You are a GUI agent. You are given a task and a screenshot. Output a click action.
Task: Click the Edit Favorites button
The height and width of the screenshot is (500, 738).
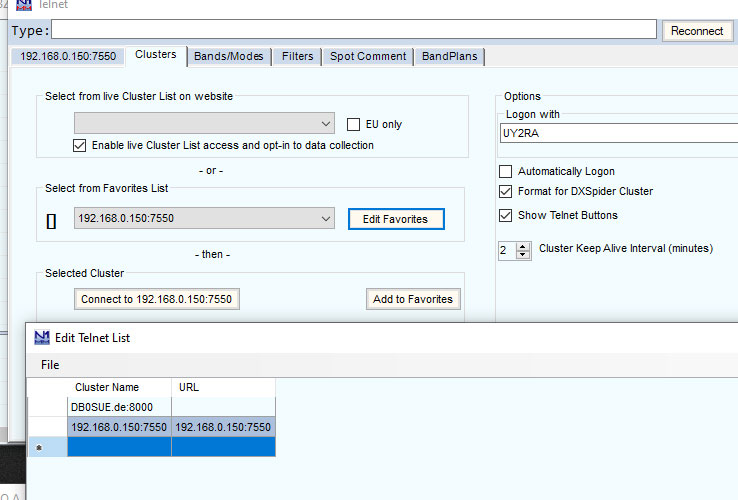[396, 219]
